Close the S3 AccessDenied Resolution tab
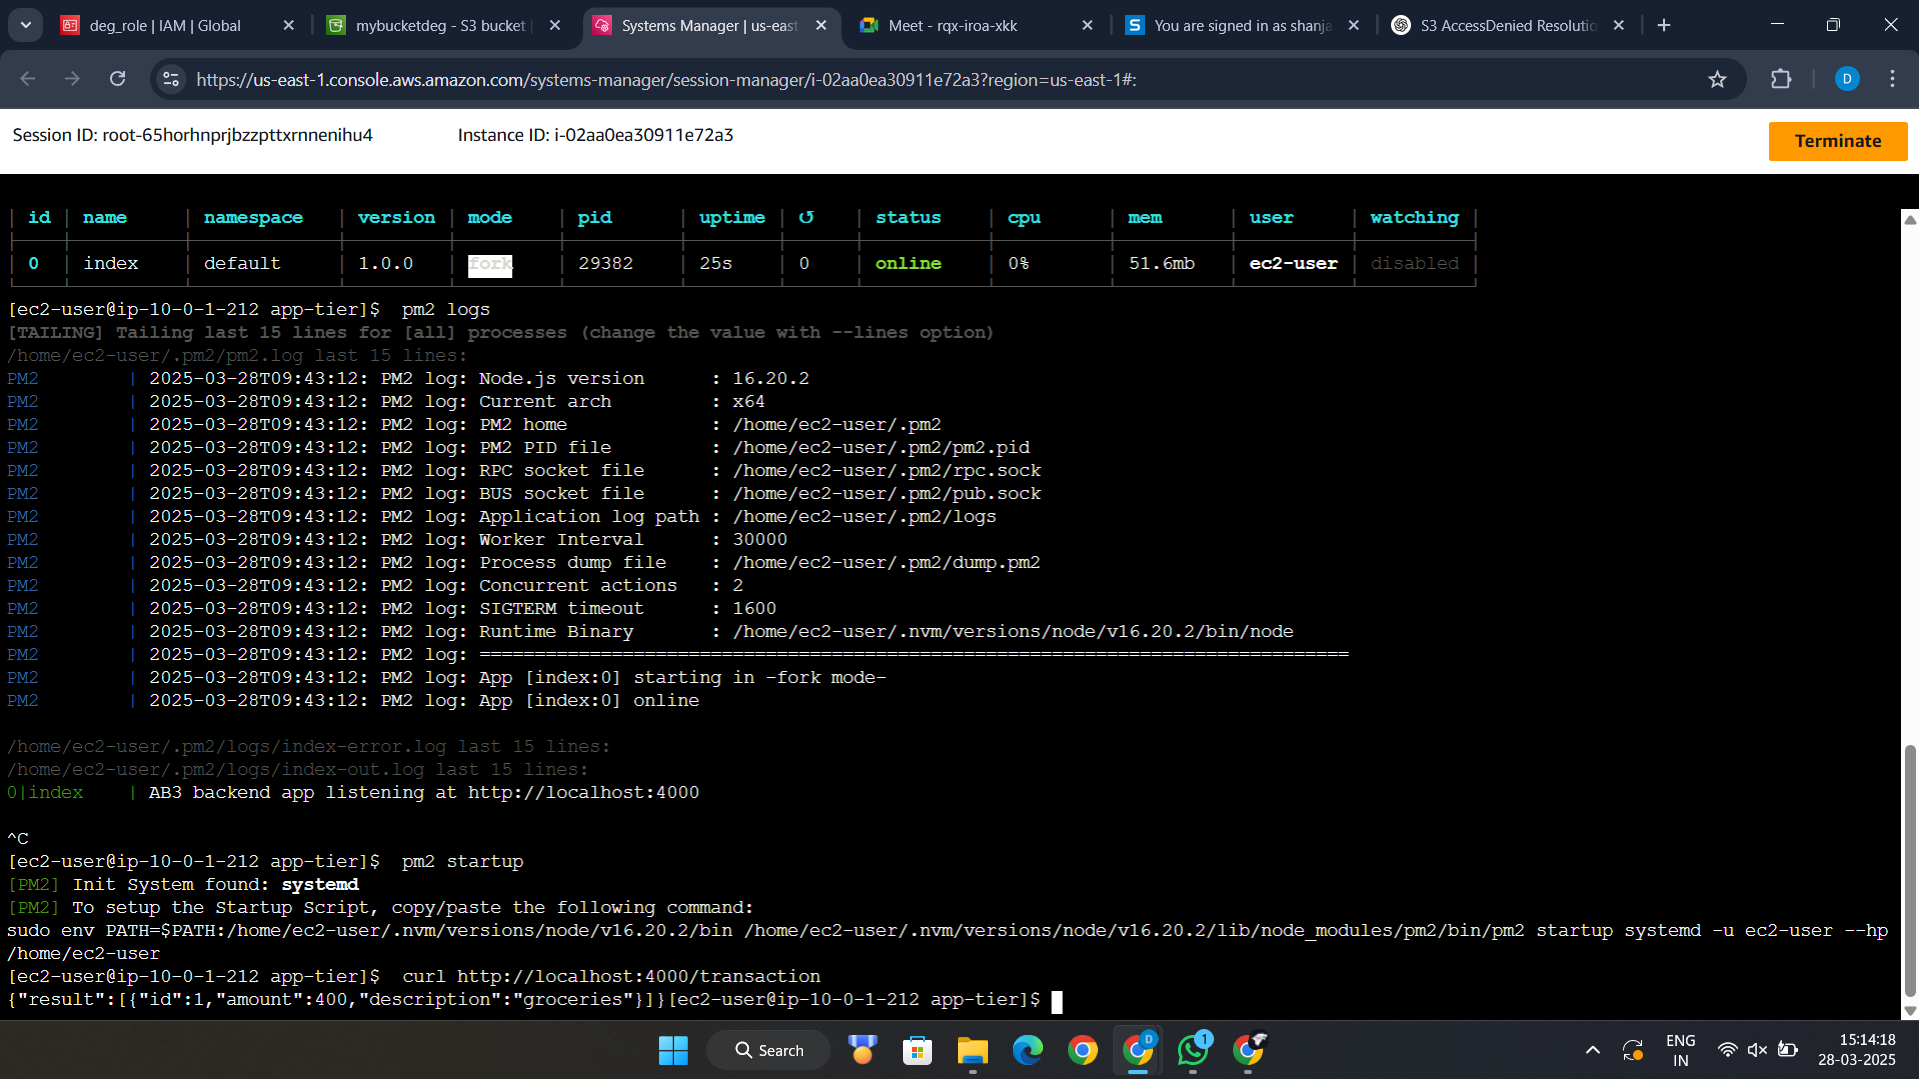 coord(1619,26)
